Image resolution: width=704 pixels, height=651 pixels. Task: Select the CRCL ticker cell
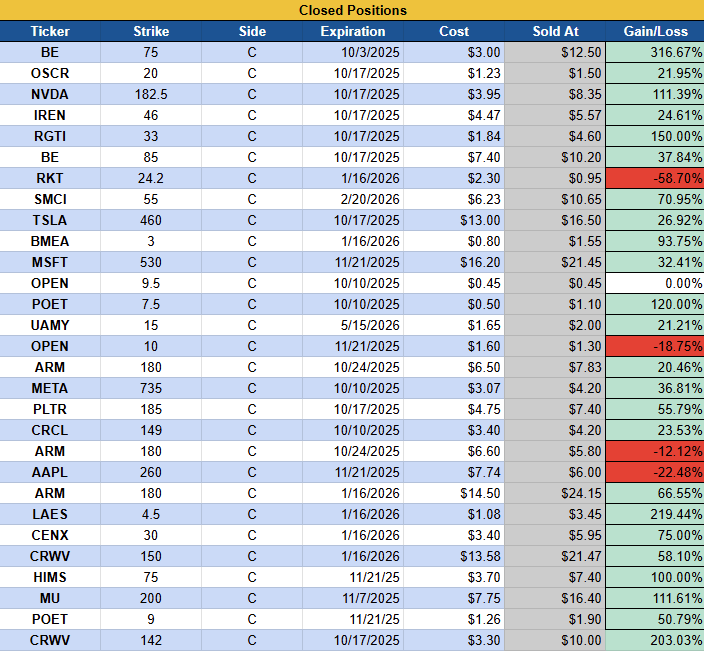coord(50,430)
